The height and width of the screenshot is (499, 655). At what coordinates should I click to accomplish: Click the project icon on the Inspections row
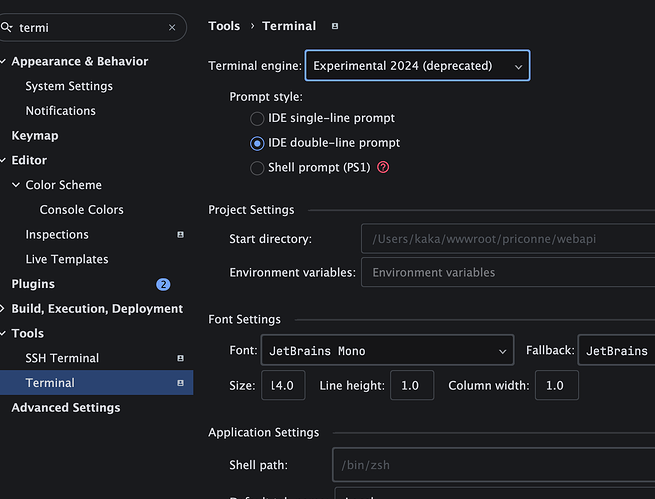pos(180,235)
